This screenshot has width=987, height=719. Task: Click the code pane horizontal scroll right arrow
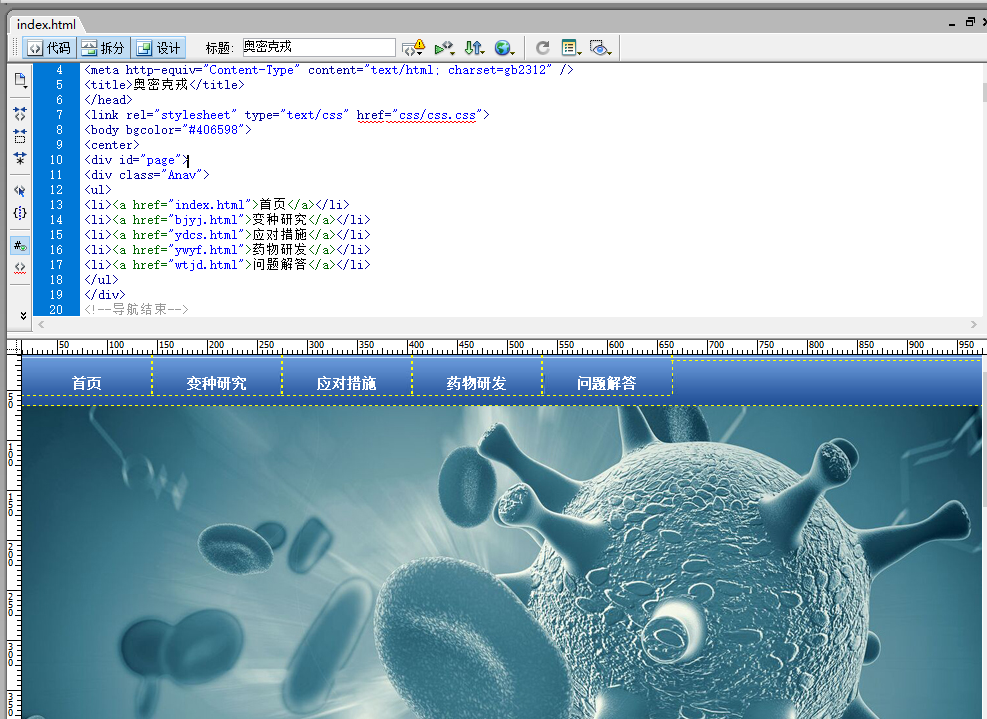[x=973, y=325]
